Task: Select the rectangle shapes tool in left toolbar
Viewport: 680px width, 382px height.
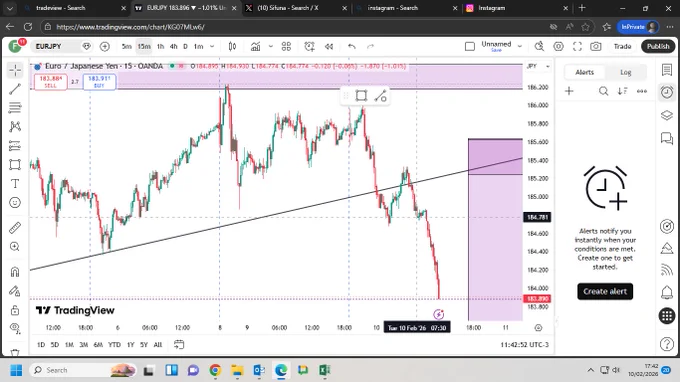Action: [x=15, y=165]
